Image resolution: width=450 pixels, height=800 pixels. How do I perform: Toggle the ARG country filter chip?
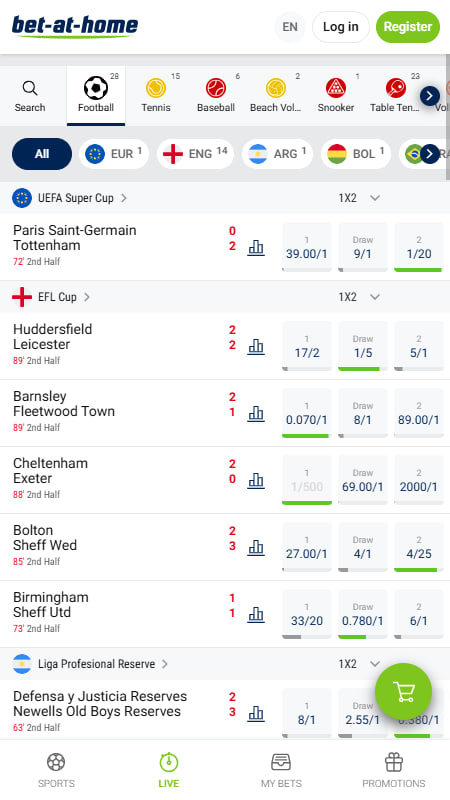click(277, 154)
